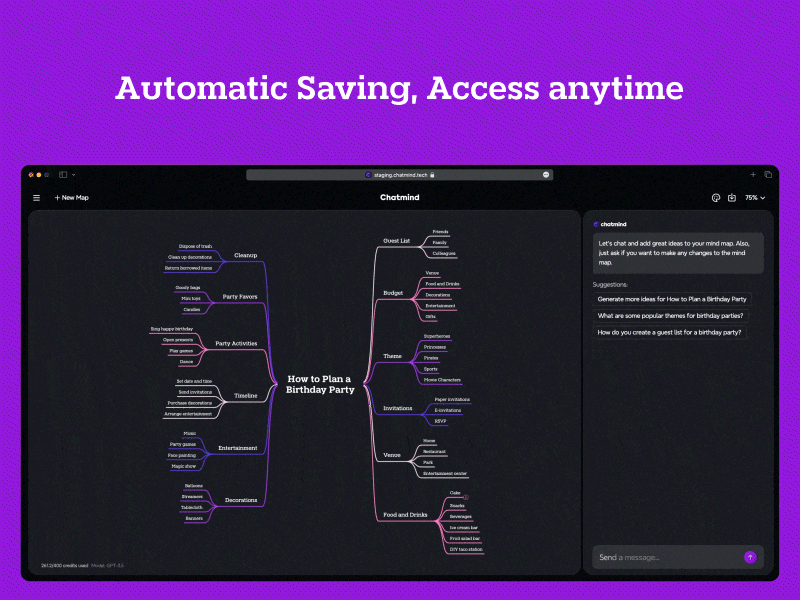Click the Superheroes theme node
Viewport: 800px width, 600px height.
click(x=437, y=336)
